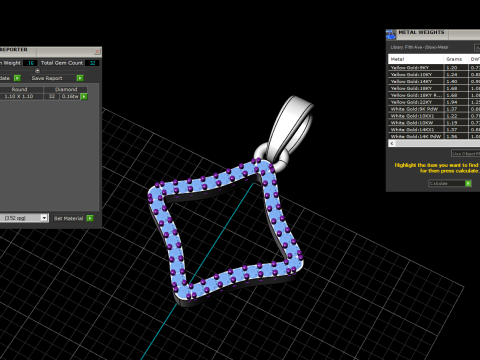Close the Gem Reporter panel

click(97, 51)
